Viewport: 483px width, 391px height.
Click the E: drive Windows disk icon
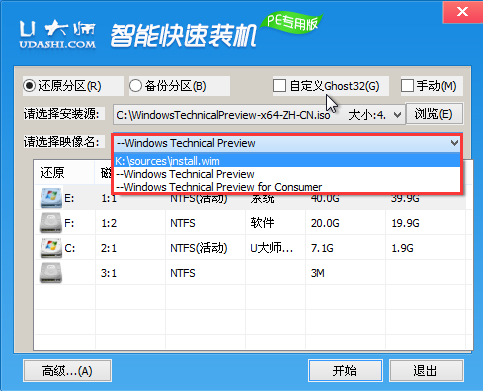(x=51, y=198)
